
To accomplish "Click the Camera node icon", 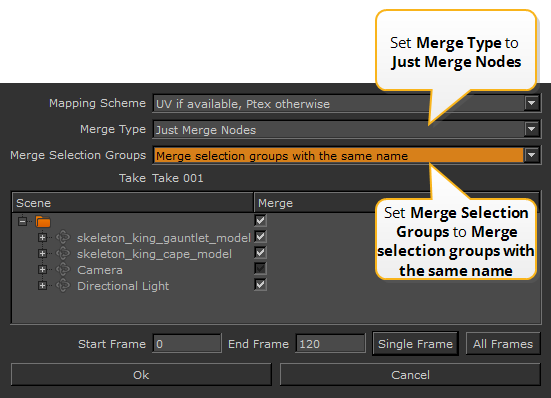I will point(63,270).
